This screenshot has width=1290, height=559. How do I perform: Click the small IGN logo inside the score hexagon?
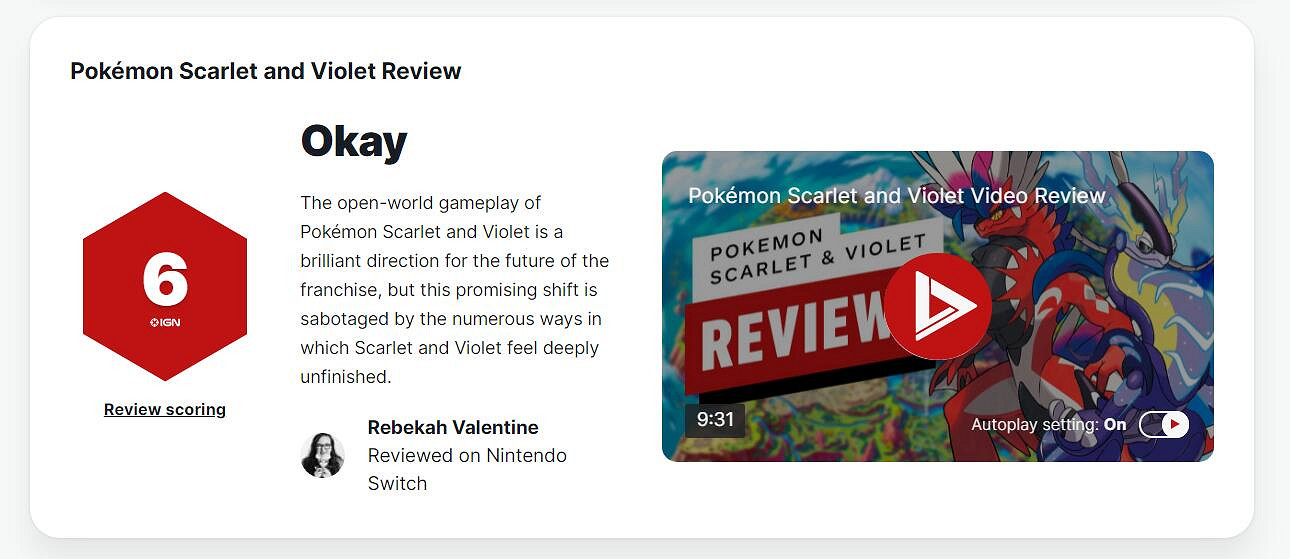pyautogui.click(x=165, y=322)
